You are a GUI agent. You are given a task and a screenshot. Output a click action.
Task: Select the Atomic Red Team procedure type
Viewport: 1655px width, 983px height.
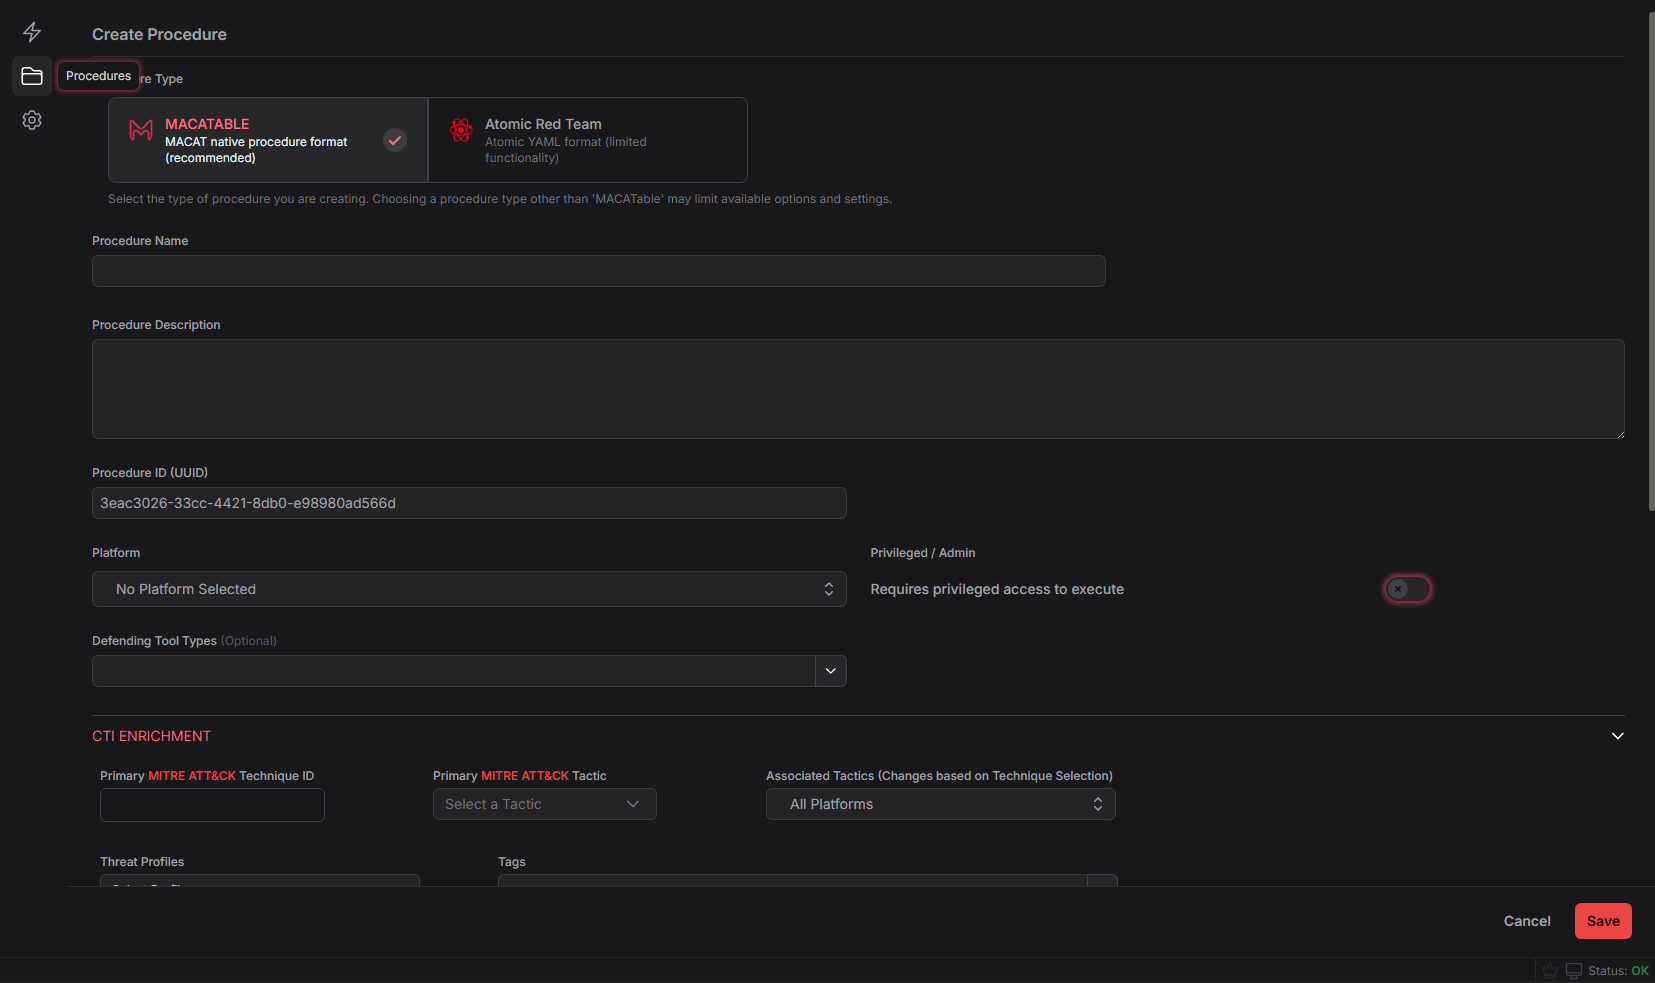pyautogui.click(x=587, y=140)
